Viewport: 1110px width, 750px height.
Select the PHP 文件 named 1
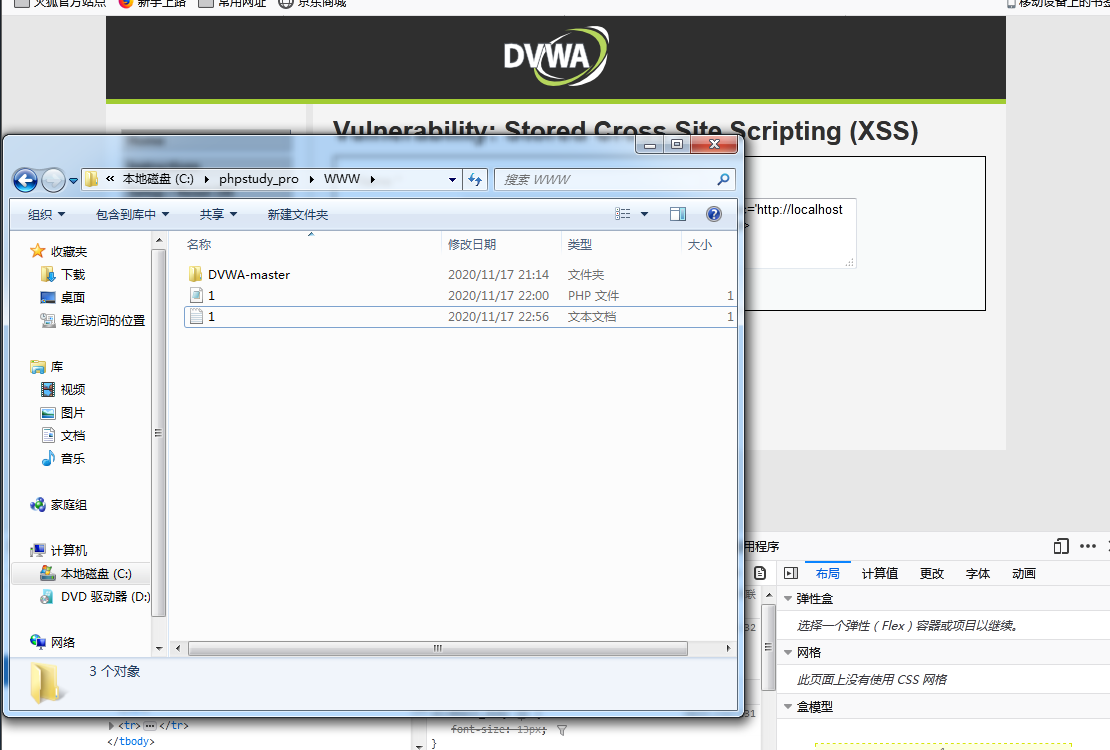coord(460,295)
